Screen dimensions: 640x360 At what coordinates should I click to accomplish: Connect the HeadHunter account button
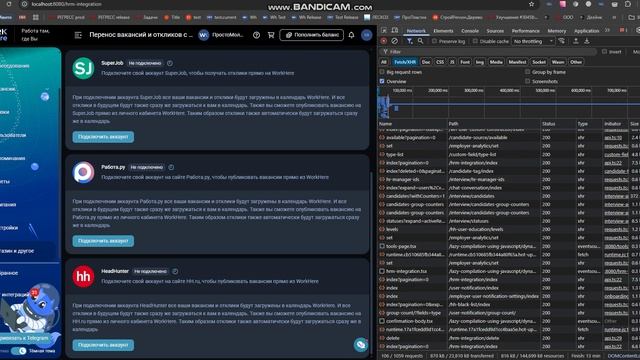(x=103, y=345)
